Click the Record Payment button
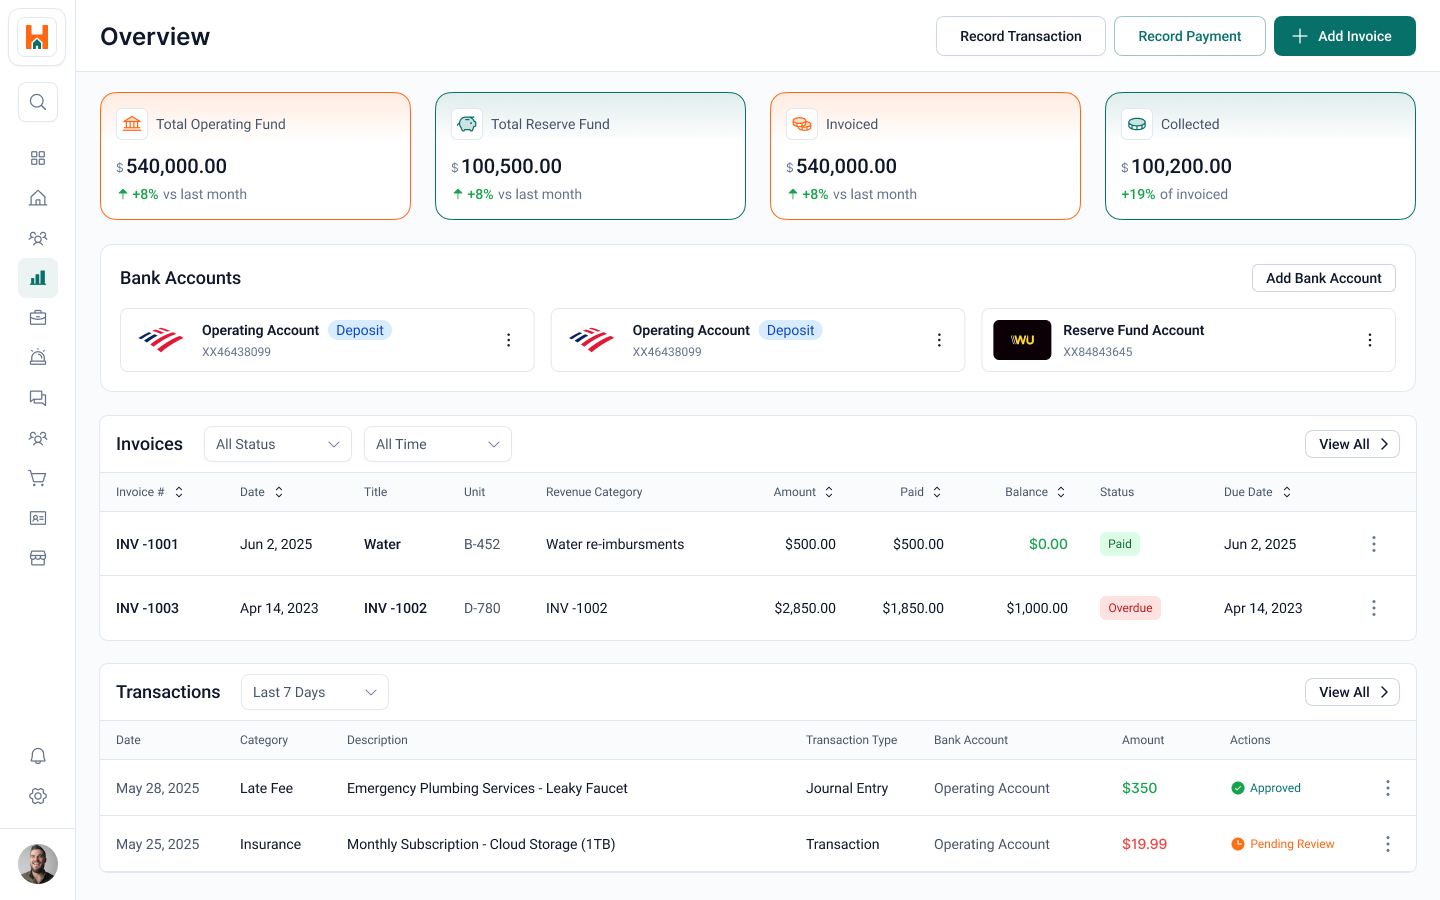This screenshot has width=1440, height=900. tap(1189, 36)
